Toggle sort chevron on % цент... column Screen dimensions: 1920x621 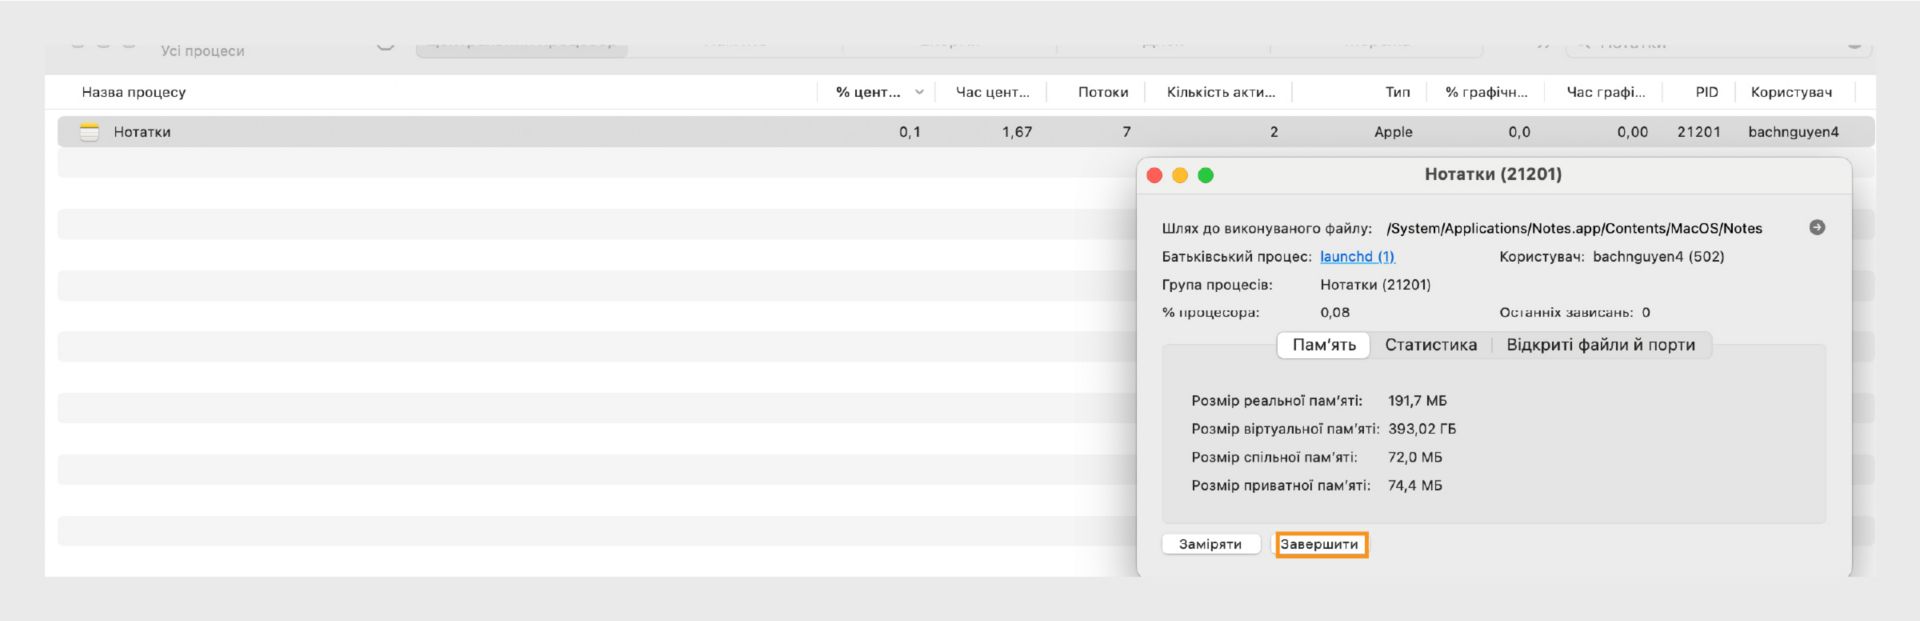[919, 92]
